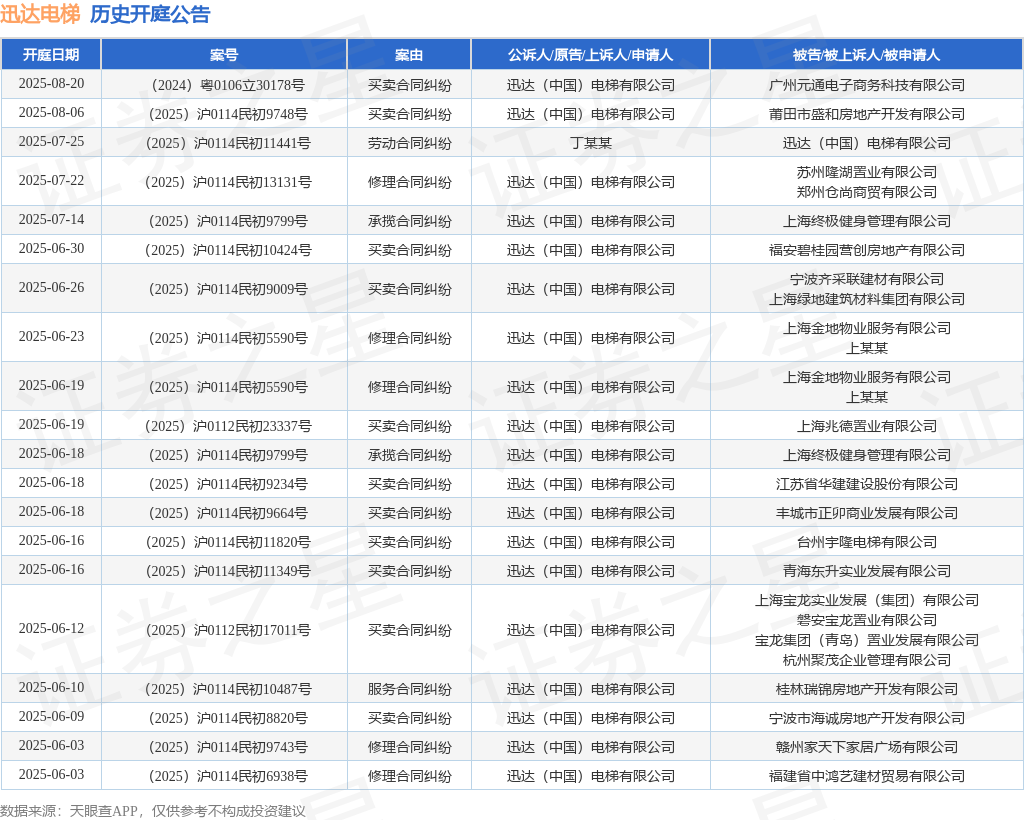Click the 数据来源 天眼查APP footer note
1024x820 pixels.
152,811
